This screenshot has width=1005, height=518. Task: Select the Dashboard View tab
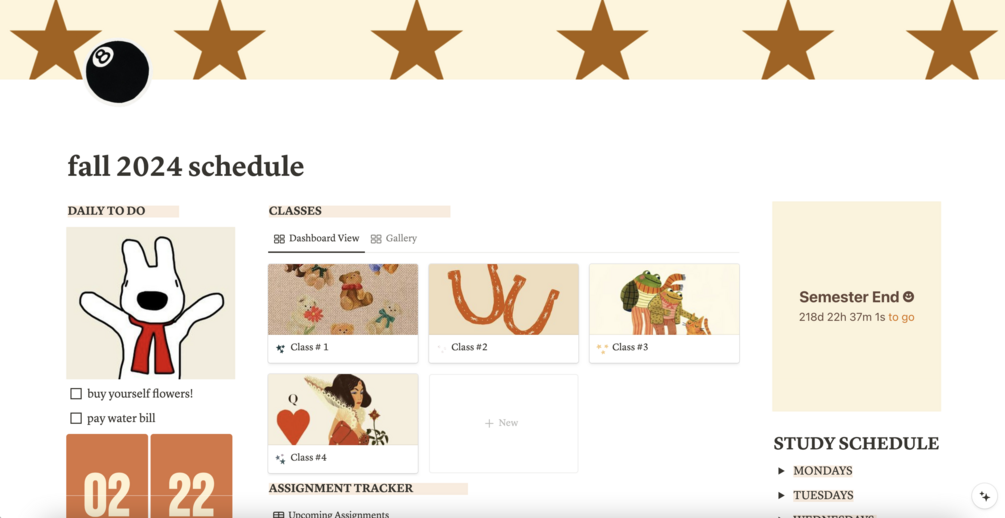pyautogui.click(x=317, y=238)
